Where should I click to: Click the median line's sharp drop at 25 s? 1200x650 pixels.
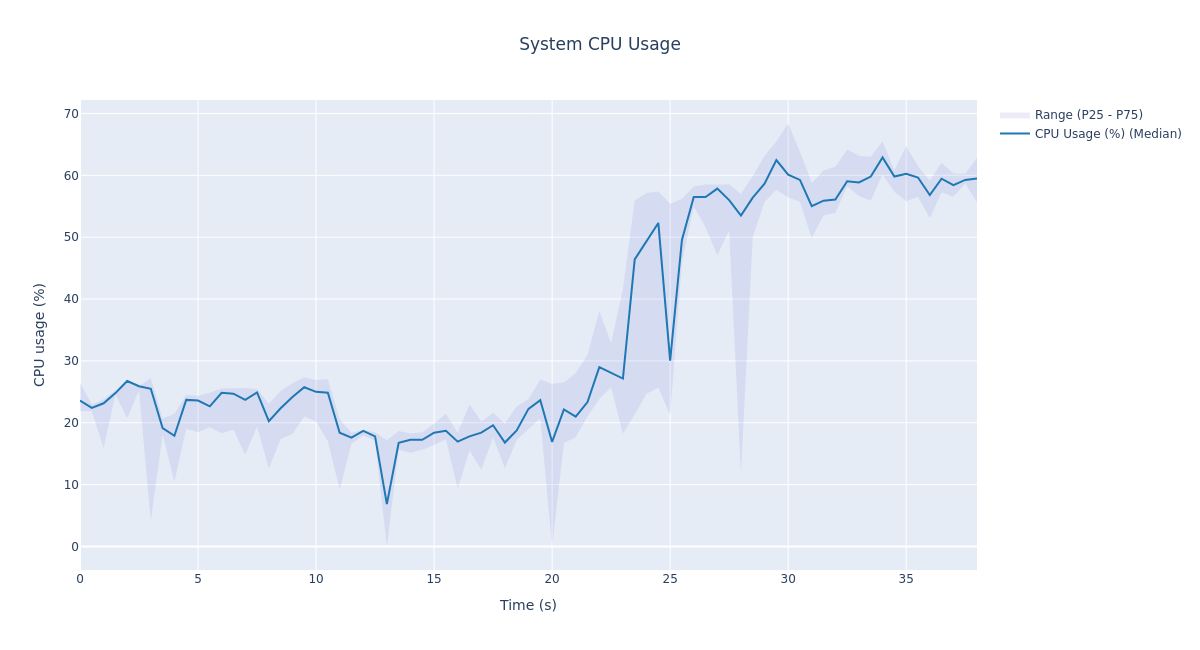[x=670, y=360]
